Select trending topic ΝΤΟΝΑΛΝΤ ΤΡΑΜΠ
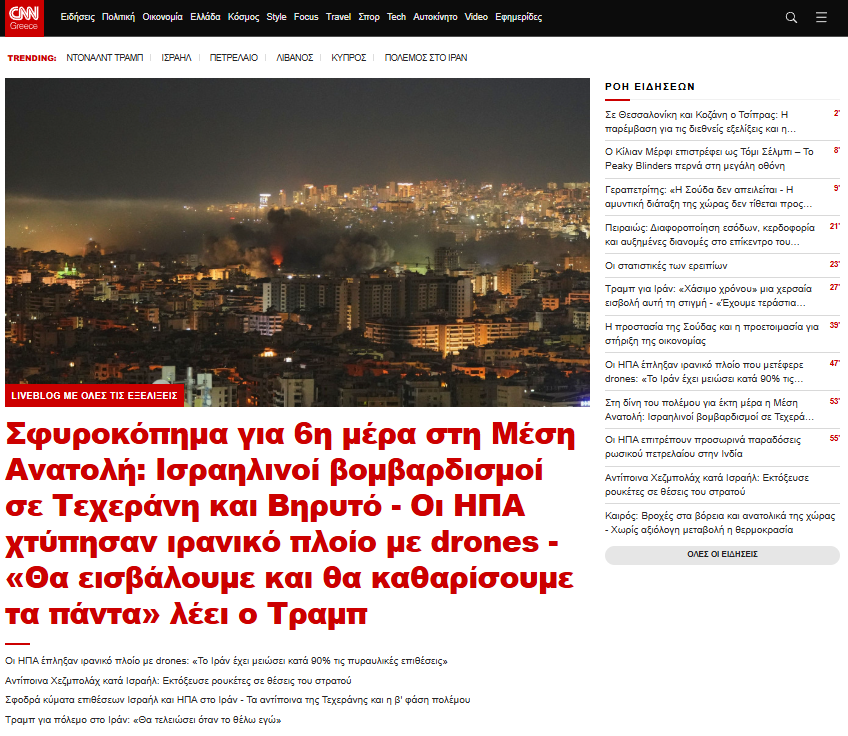This screenshot has height=736, width=848. (105, 58)
